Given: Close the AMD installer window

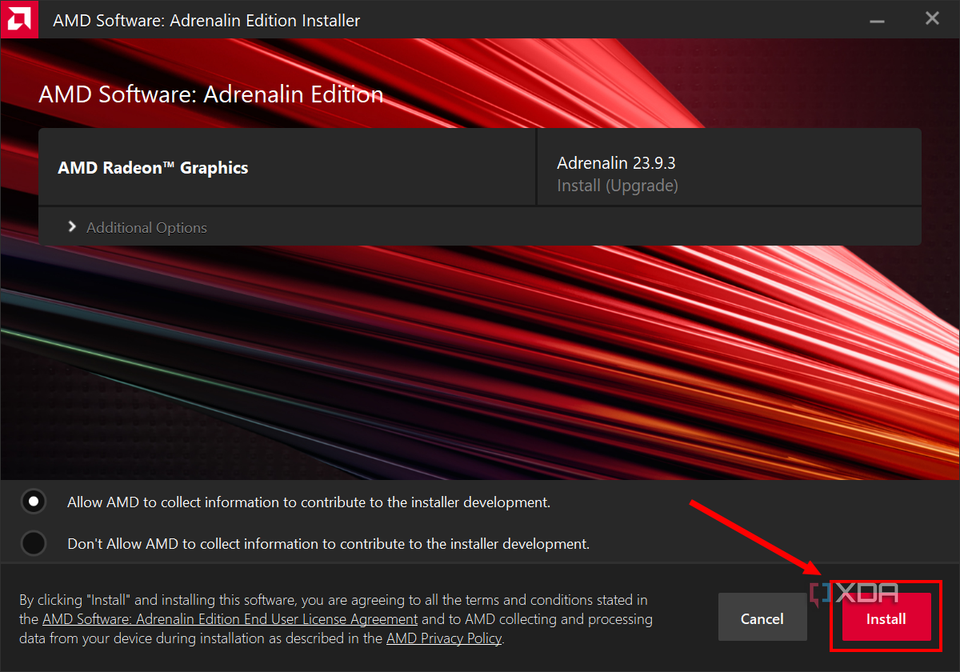Looking at the screenshot, I should pyautogui.click(x=932, y=18).
